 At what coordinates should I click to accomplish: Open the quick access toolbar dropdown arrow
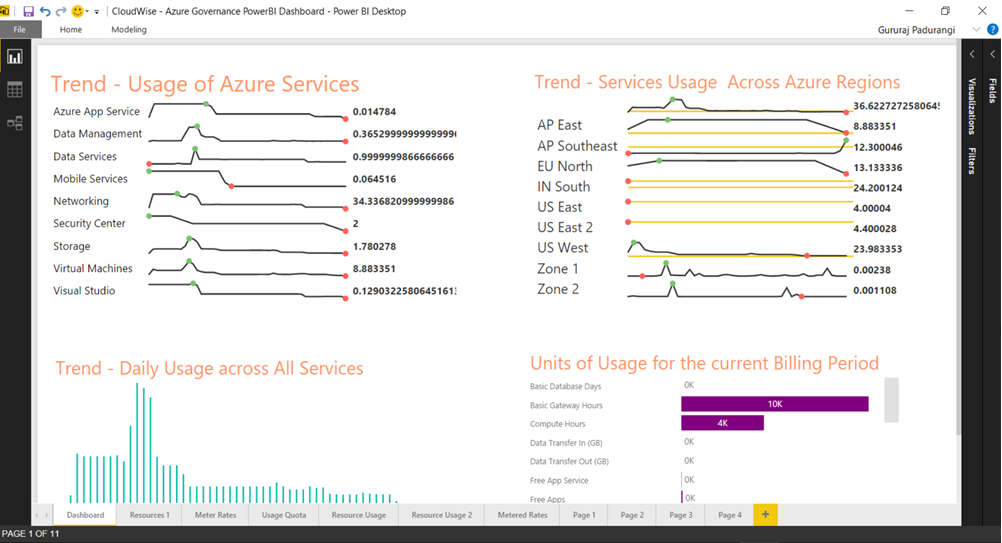[97, 11]
